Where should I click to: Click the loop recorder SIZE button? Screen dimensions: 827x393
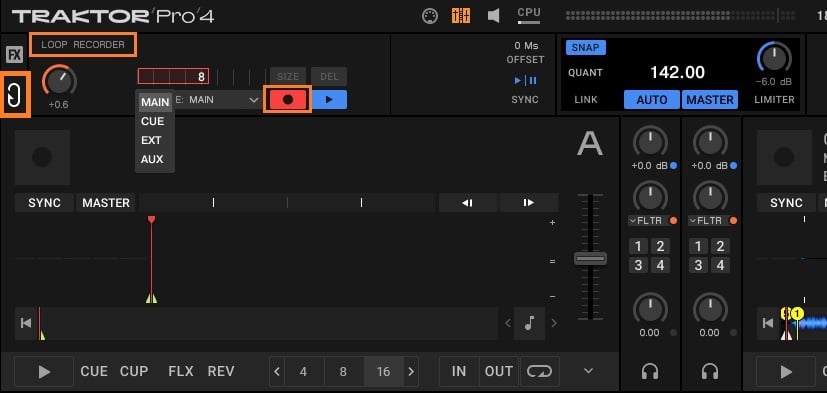click(x=288, y=76)
